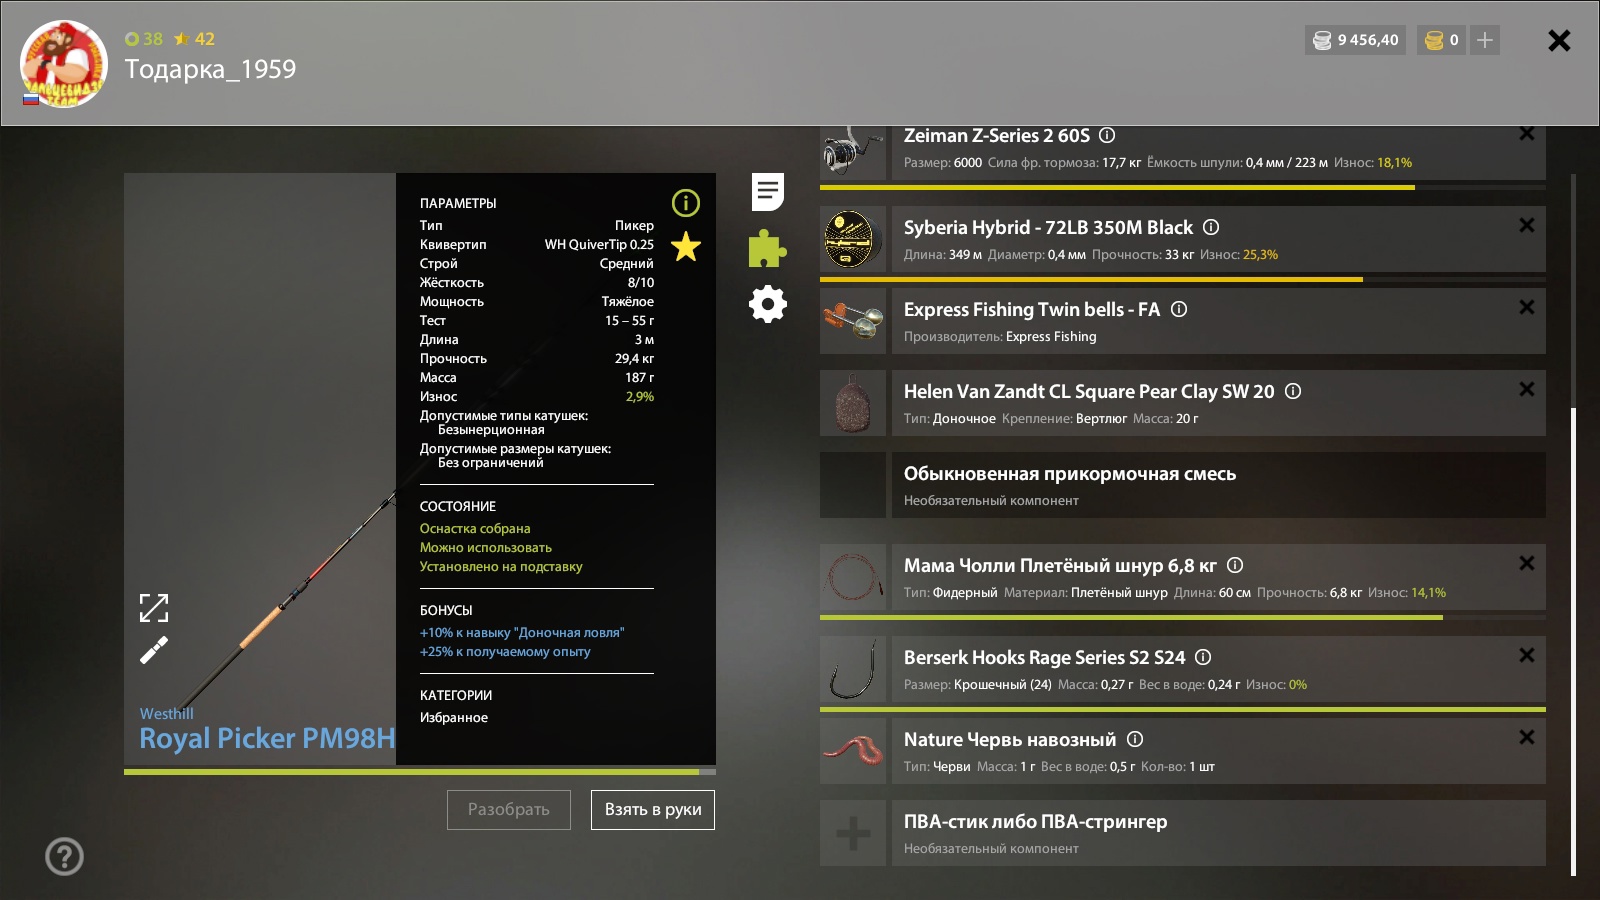Click the dung worm bait thumbnail

[853, 751]
